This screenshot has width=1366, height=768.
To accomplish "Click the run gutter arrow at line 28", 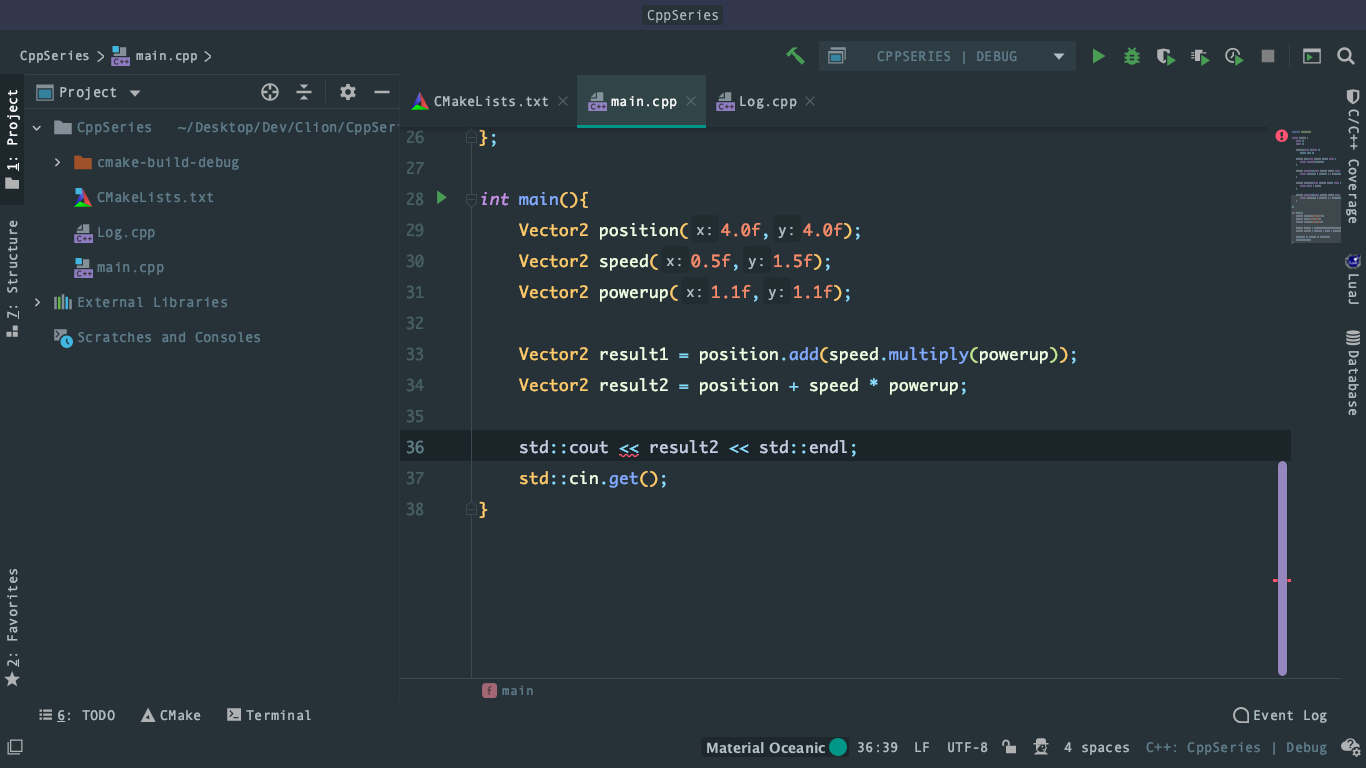I will (x=442, y=198).
